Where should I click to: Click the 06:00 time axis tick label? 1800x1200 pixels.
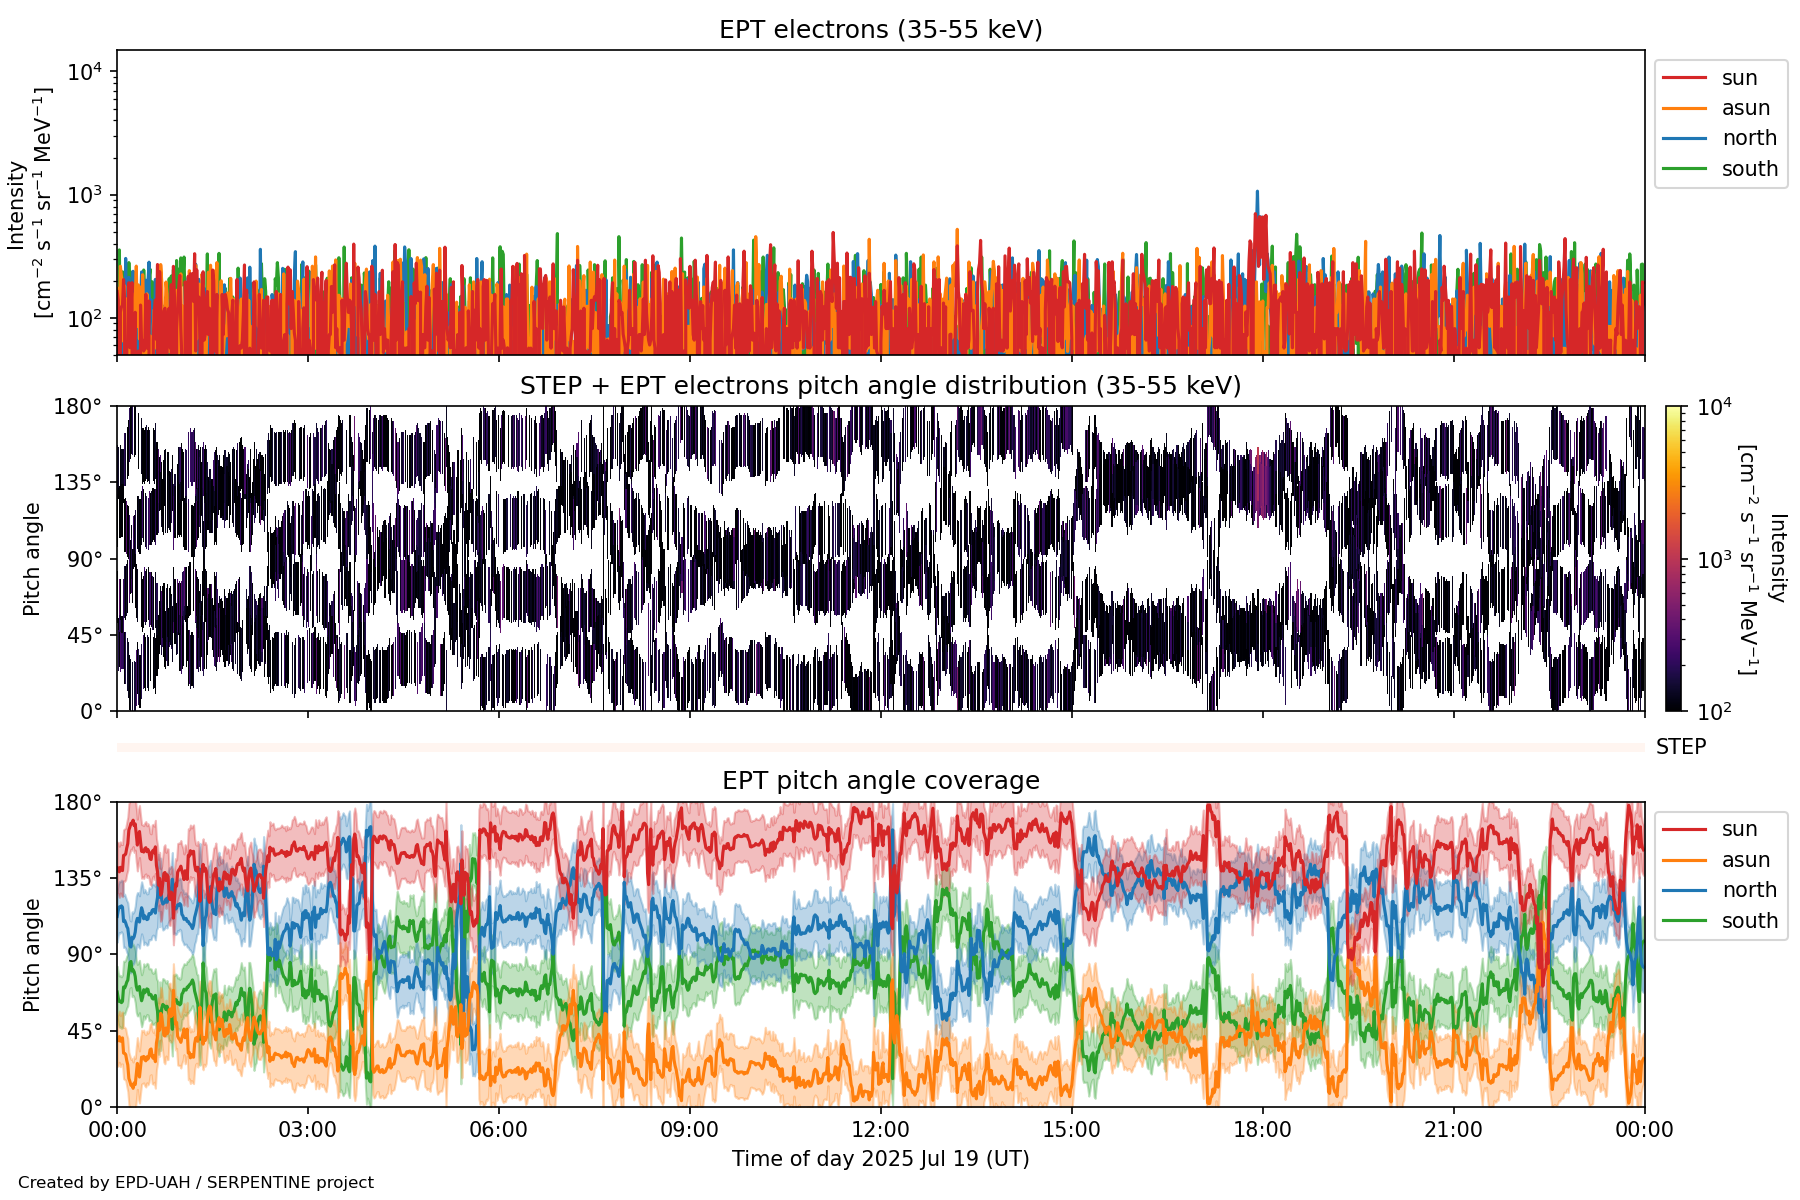click(x=498, y=1130)
